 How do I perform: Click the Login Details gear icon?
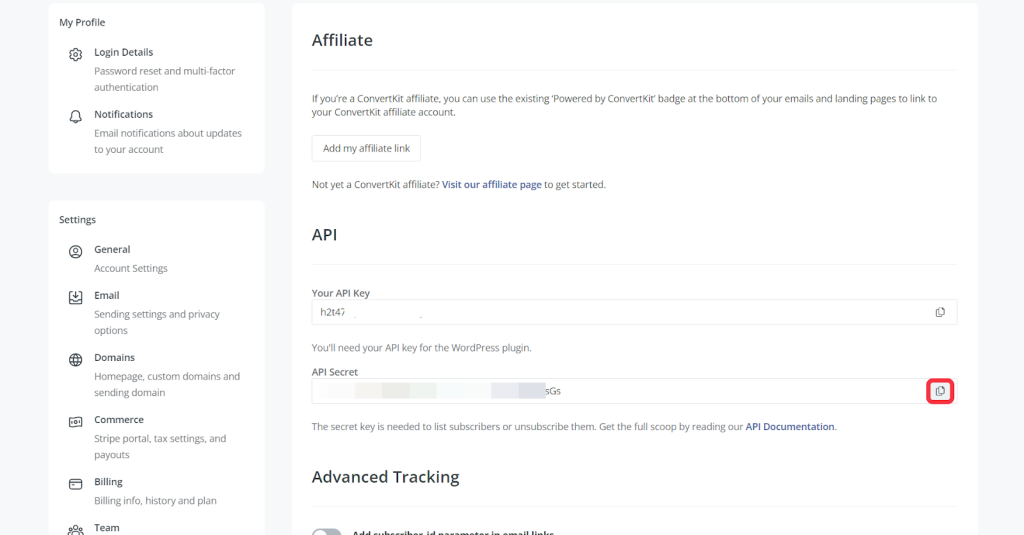point(75,55)
